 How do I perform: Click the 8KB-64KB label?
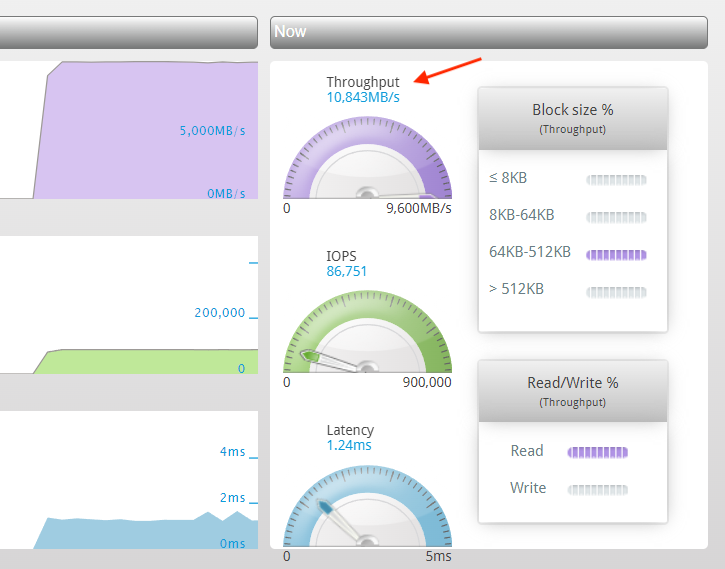pyautogui.click(x=522, y=215)
